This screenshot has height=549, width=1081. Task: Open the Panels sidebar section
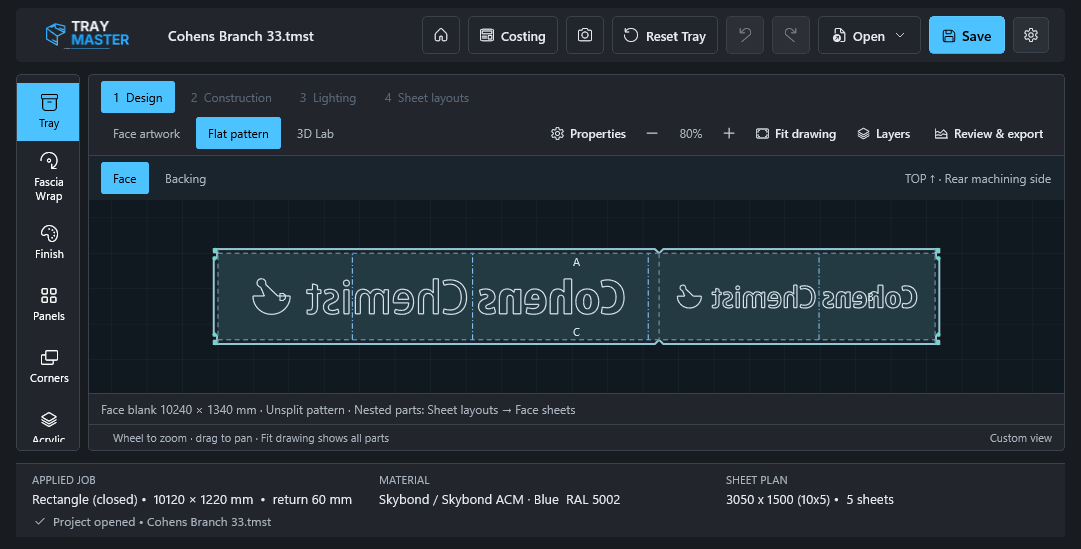pos(48,304)
